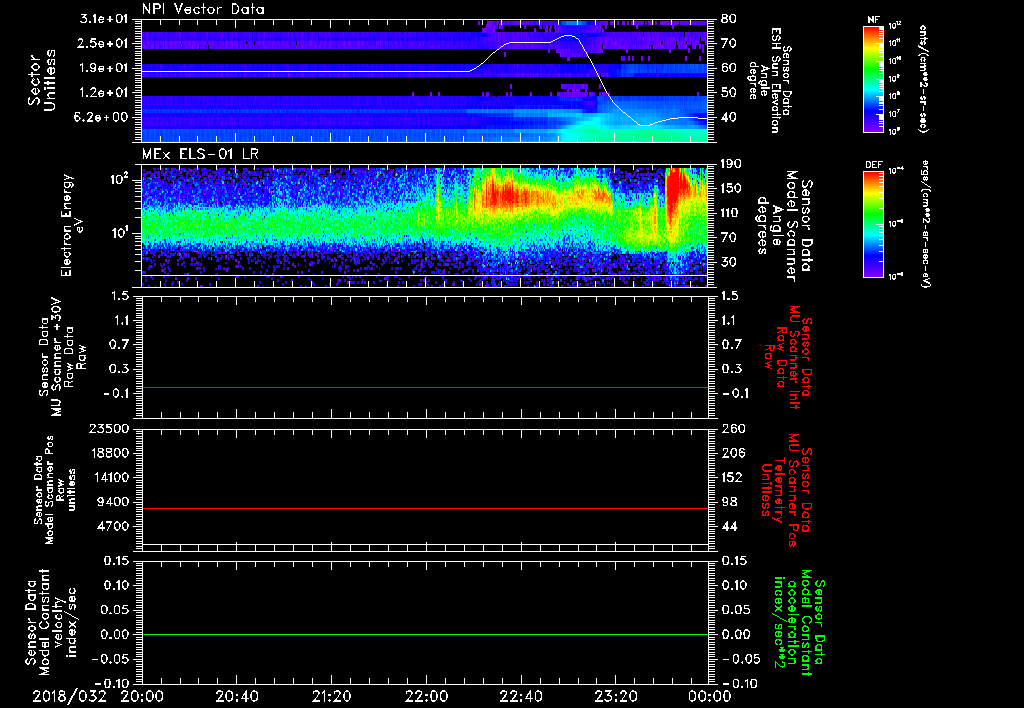Click the red 'MU Scanner Inh Raw Data' label
The width and height of the screenshot is (1024, 708).
pos(786,357)
